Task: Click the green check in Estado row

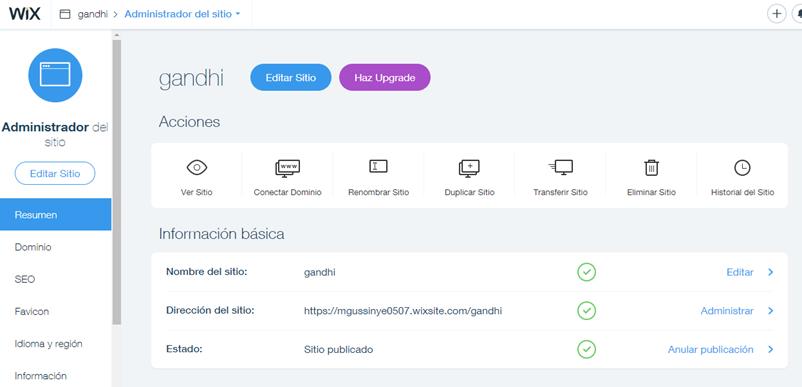Action: [x=587, y=349]
